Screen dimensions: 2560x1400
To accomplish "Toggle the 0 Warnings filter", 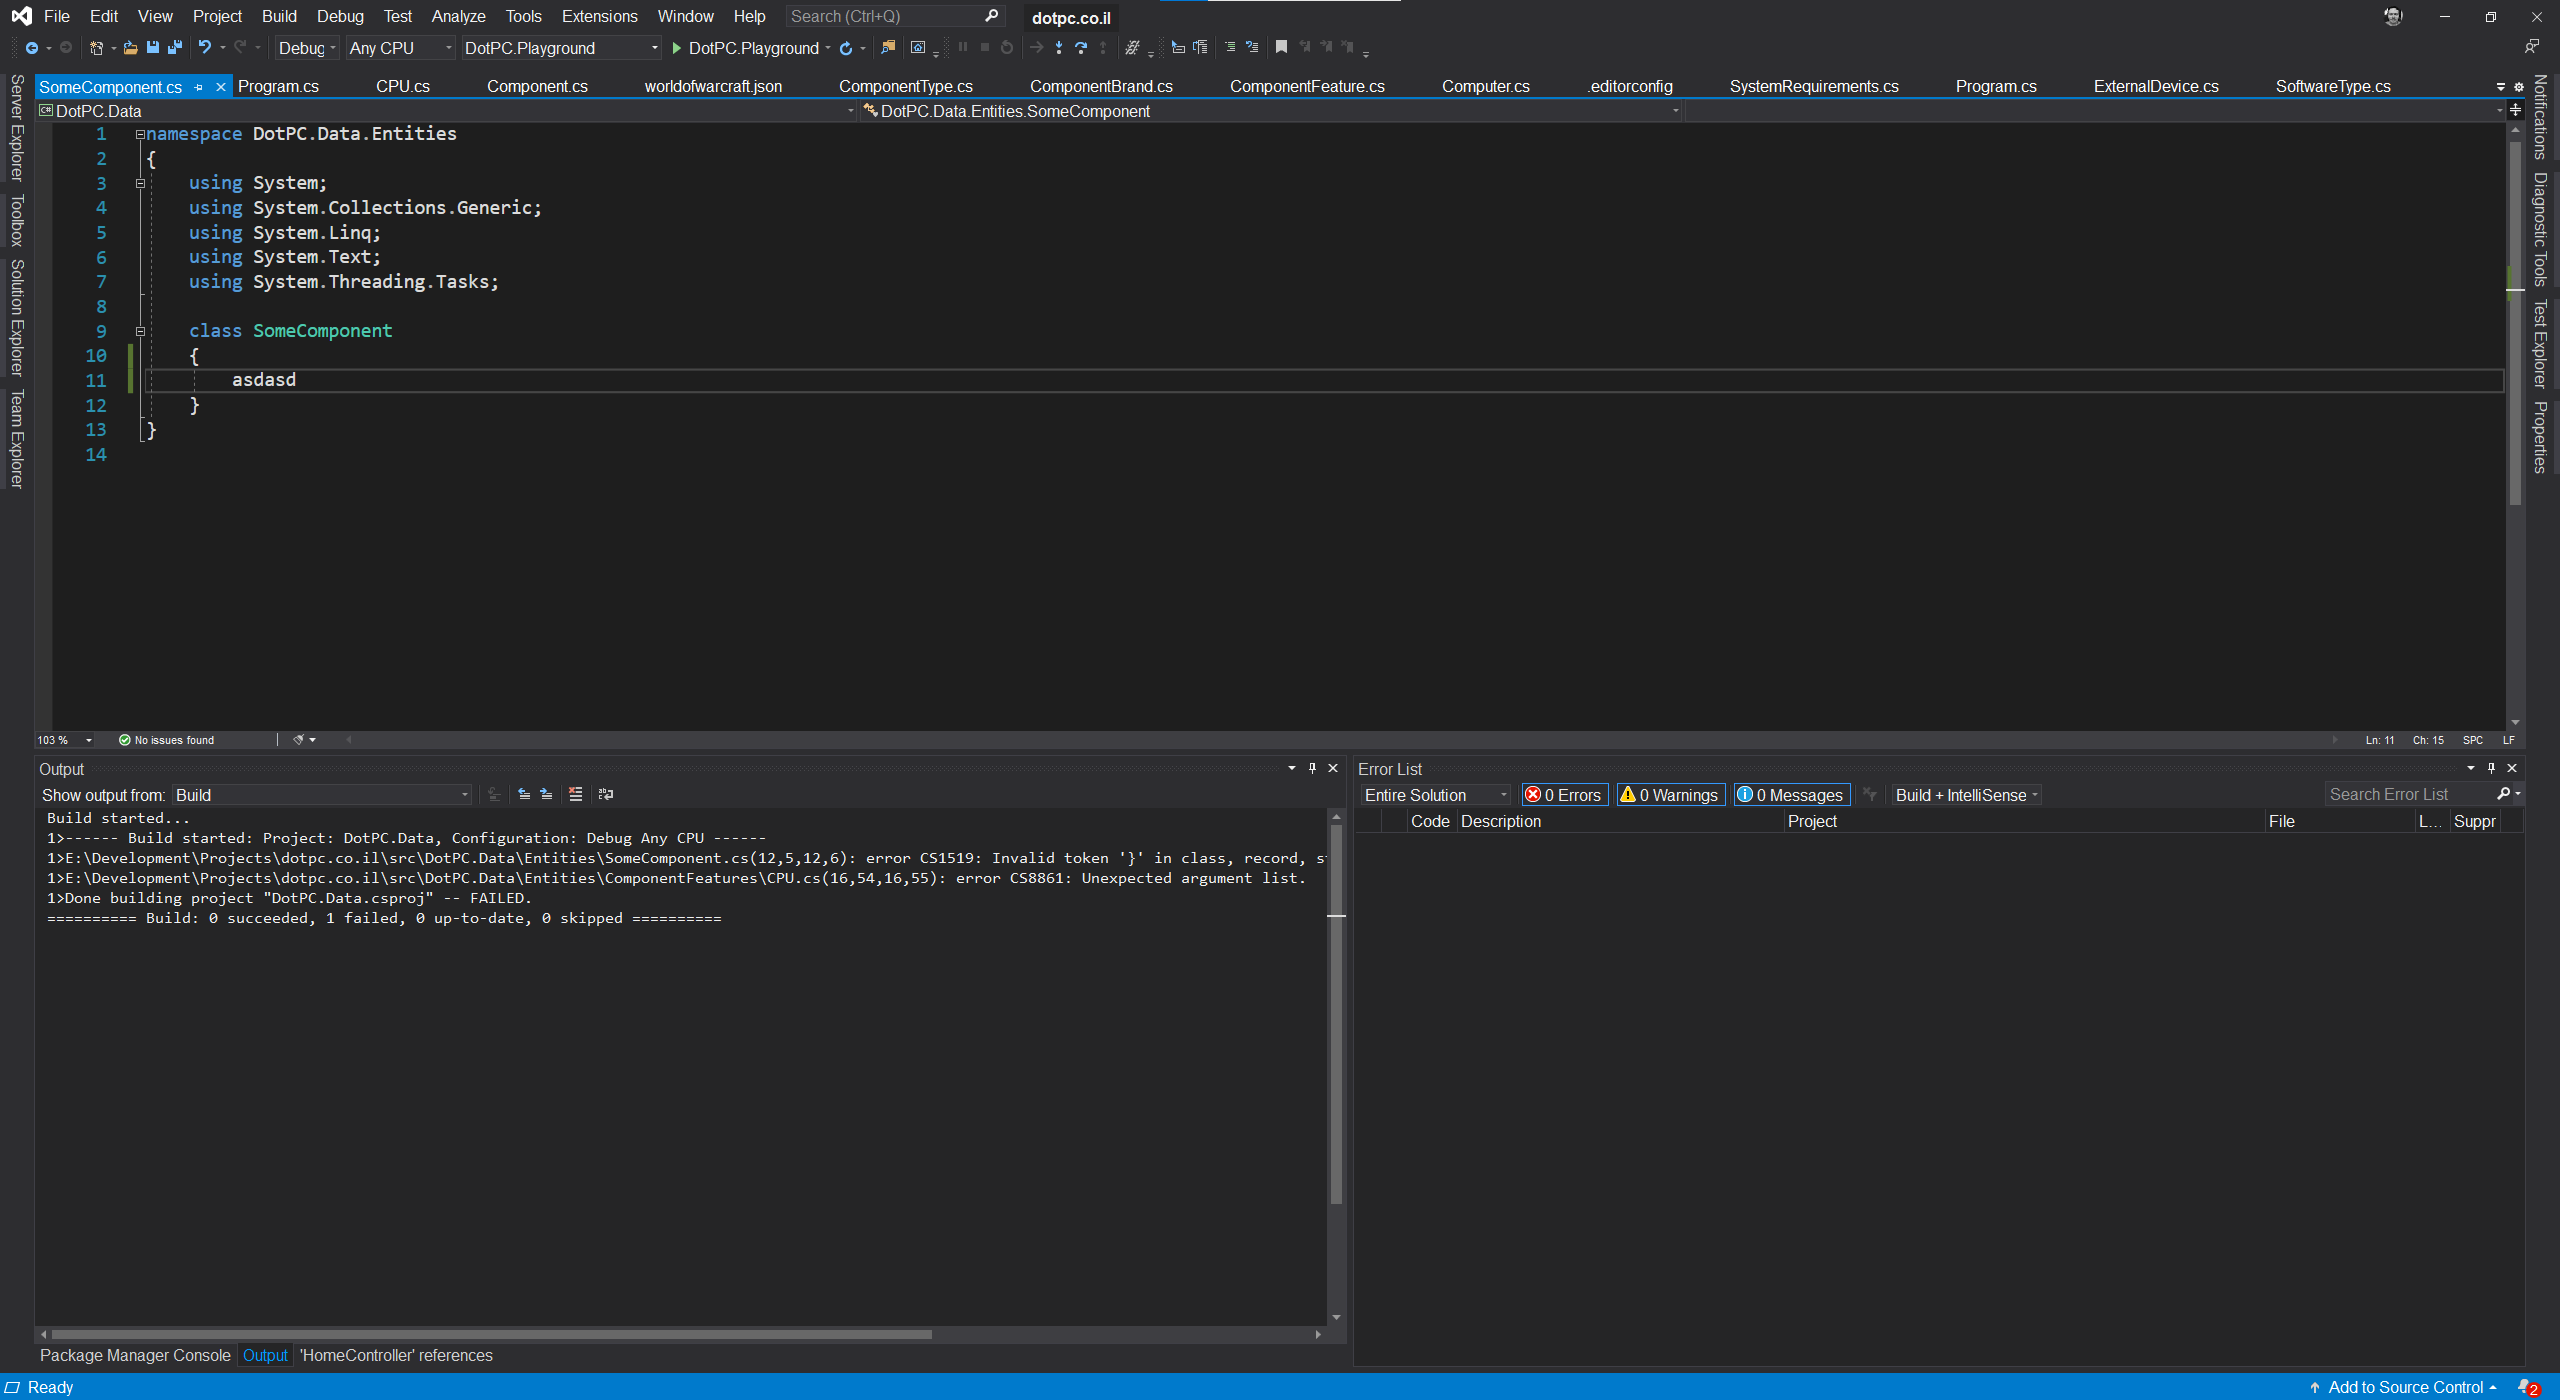I will pos(1670,795).
